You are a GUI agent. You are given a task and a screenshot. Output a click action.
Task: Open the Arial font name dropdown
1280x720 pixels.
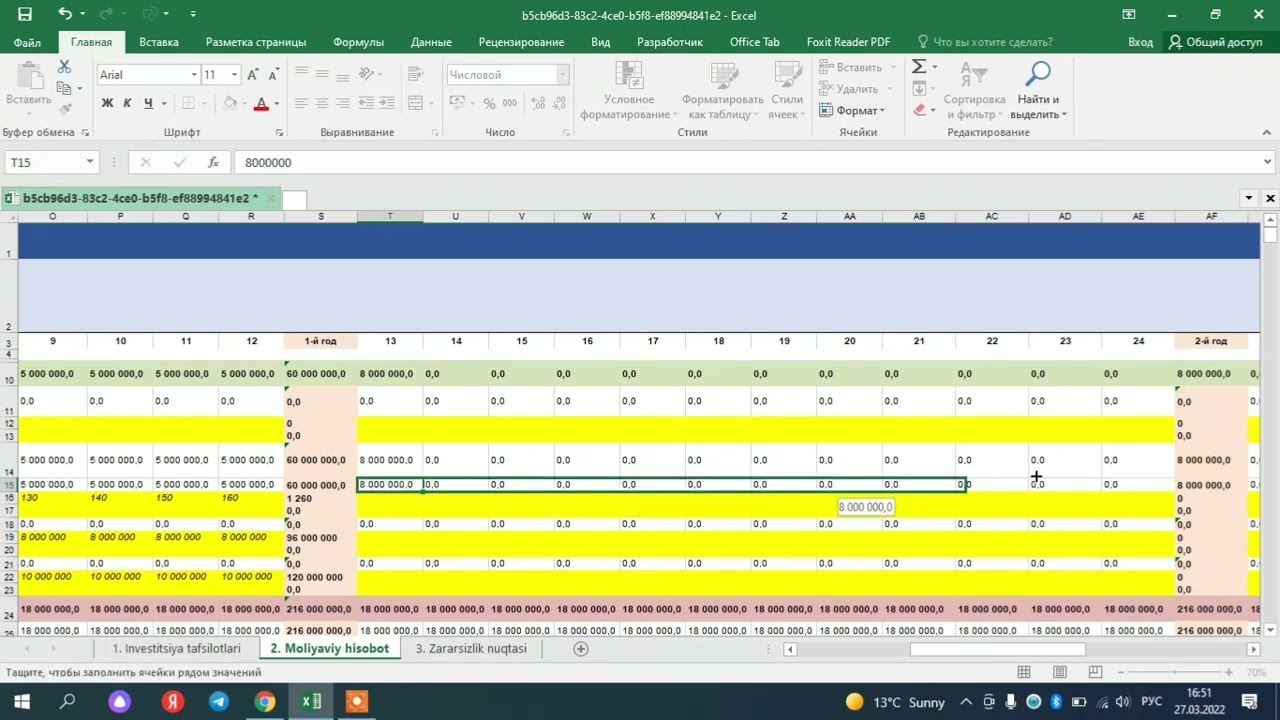[x=194, y=75]
